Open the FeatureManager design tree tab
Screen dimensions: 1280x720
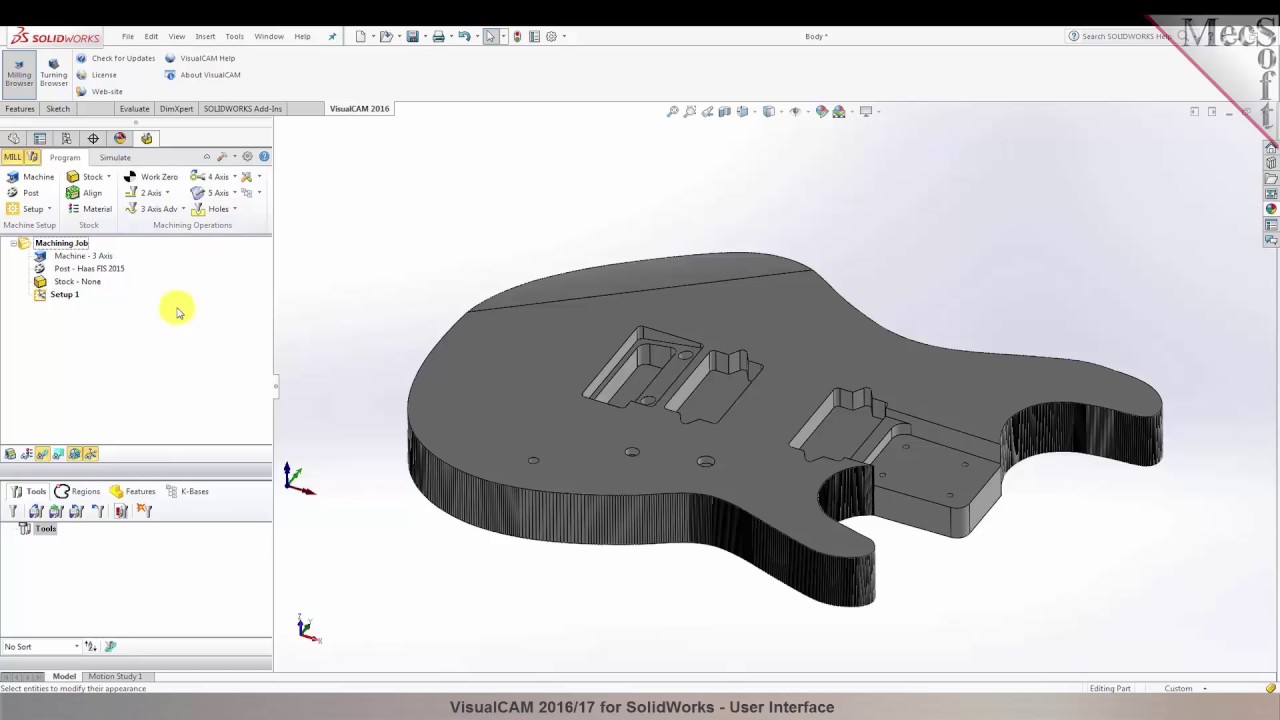pos(13,138)
